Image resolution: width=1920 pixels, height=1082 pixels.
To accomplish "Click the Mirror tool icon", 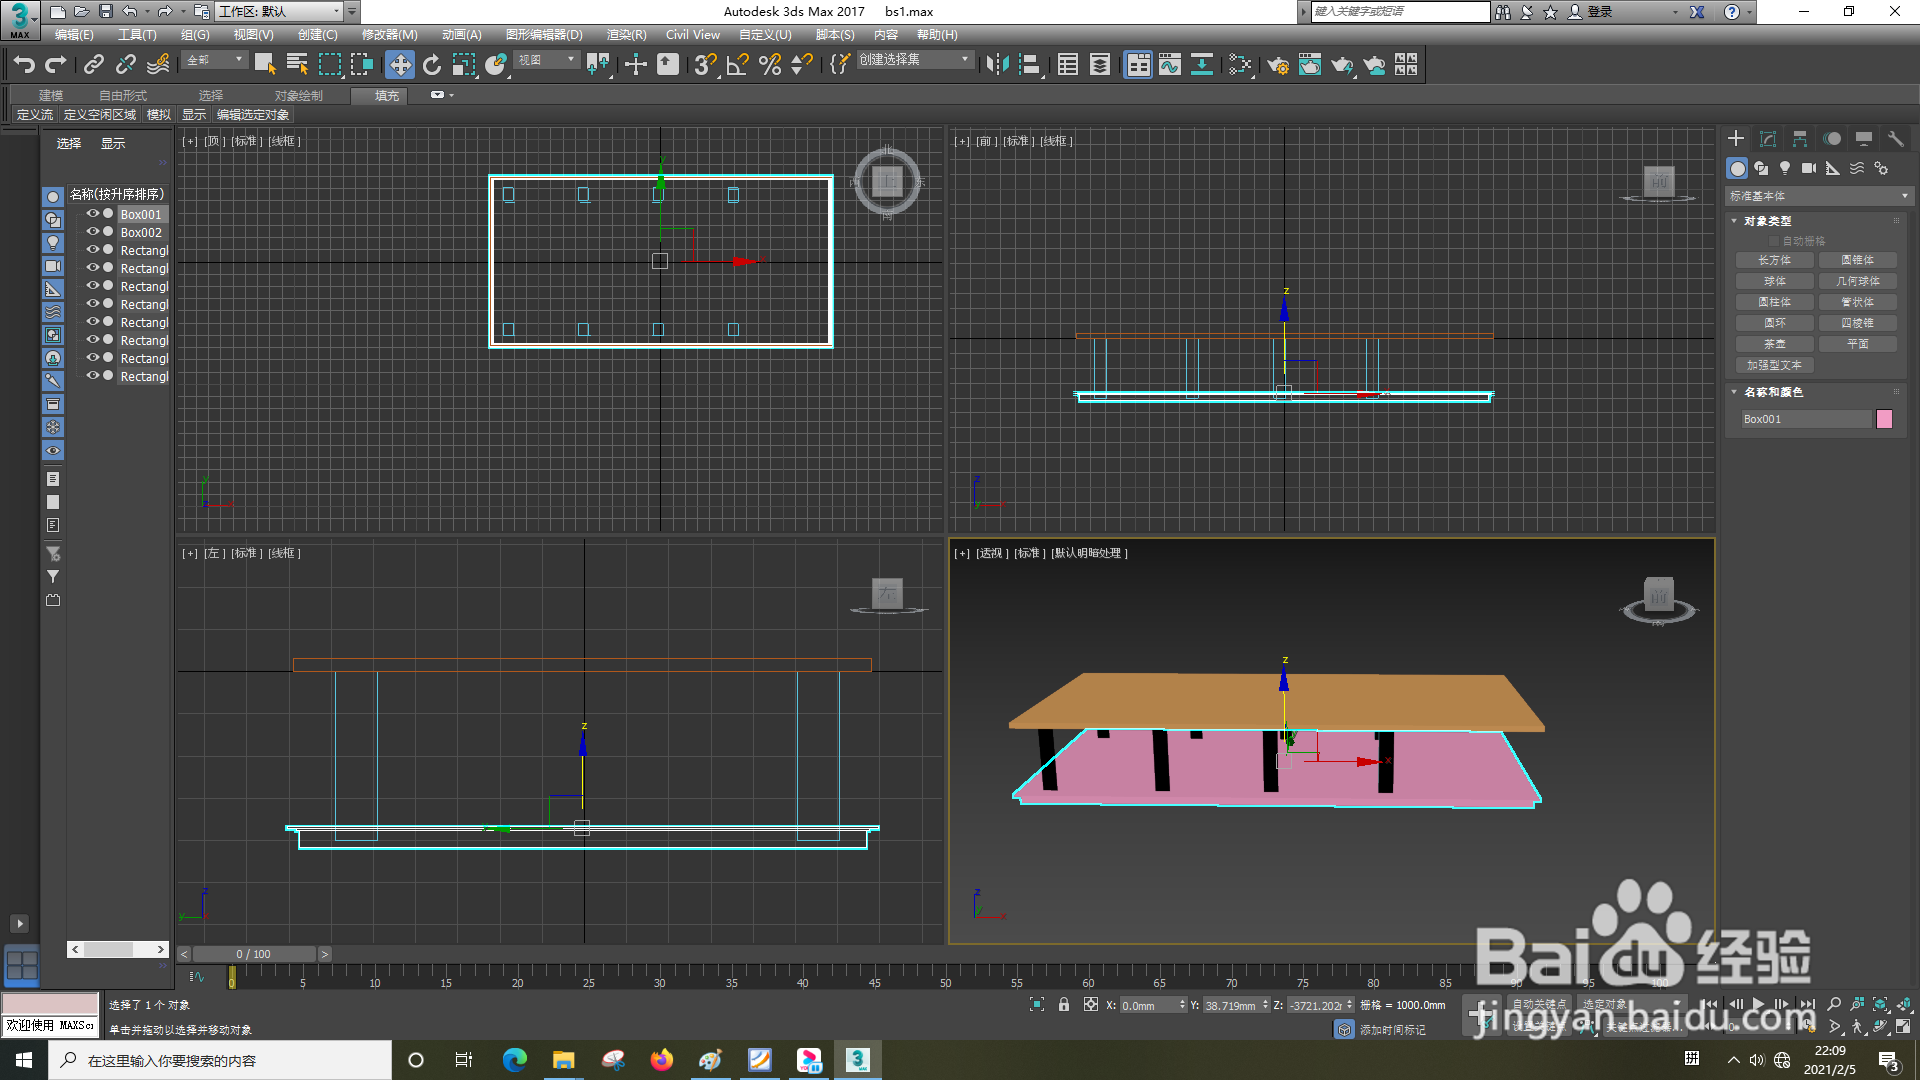I will point(997,65).
